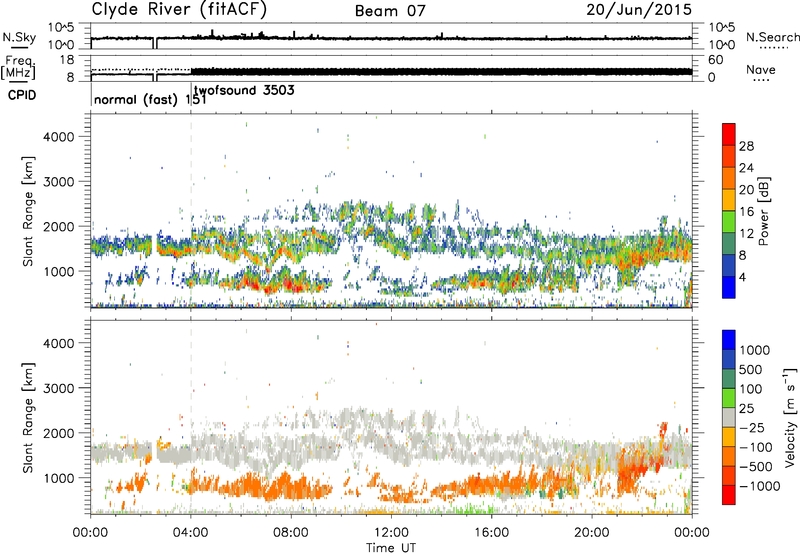Click the '16:00' time axis label
The height and width of the screenshot is (554, 800).
(491, 533)
